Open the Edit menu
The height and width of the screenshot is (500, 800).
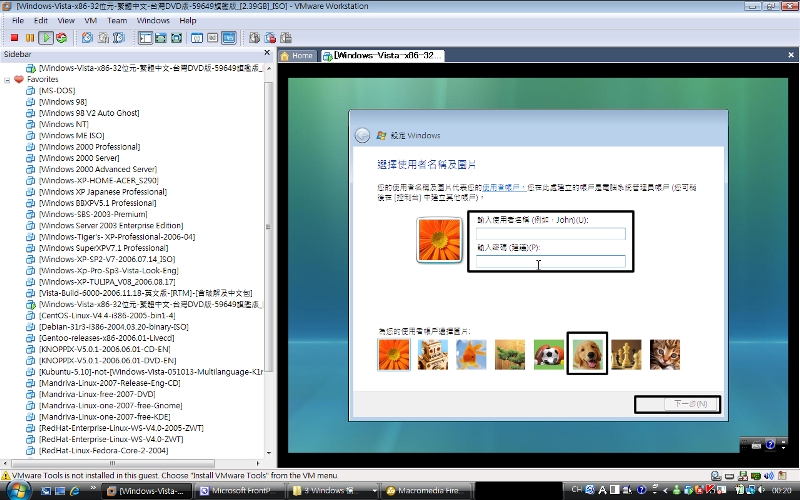[41, 20]
